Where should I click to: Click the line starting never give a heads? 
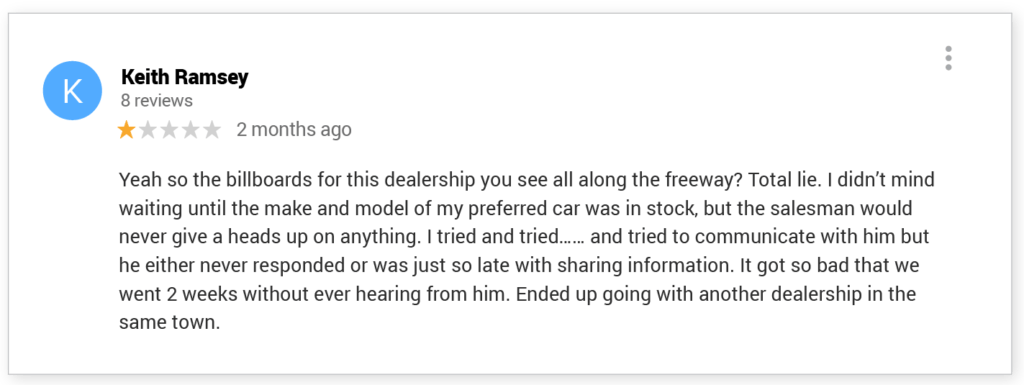point(524,238)
